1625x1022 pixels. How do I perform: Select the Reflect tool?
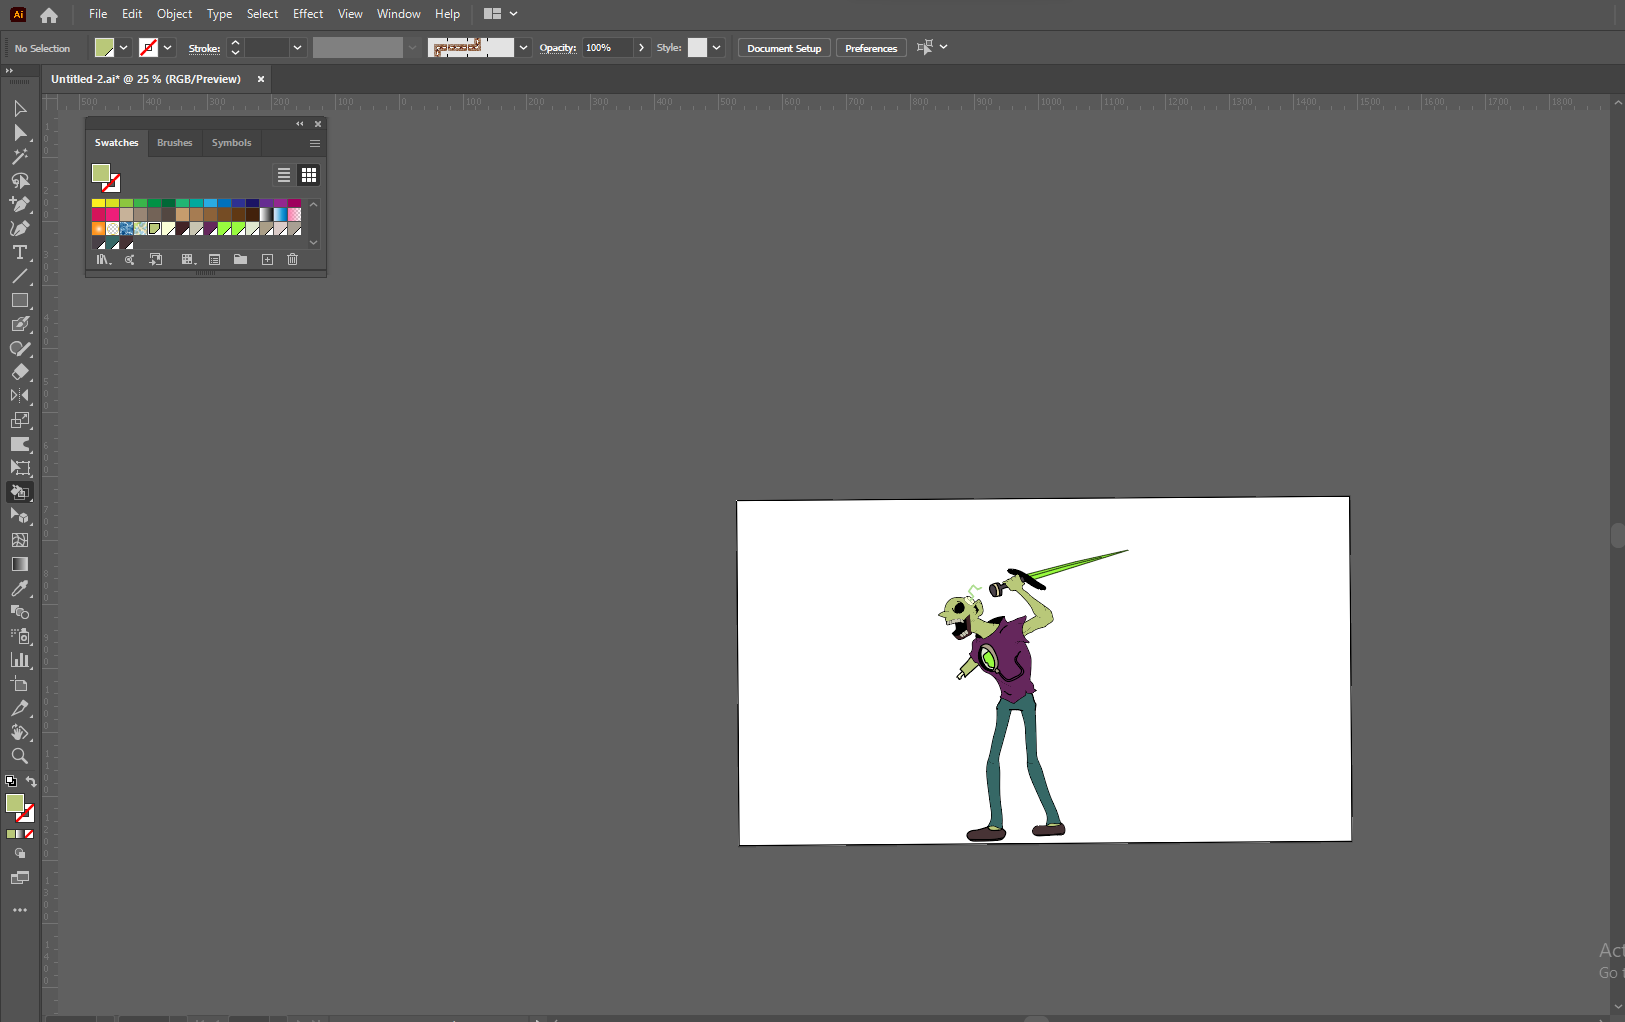pos(19,396)
